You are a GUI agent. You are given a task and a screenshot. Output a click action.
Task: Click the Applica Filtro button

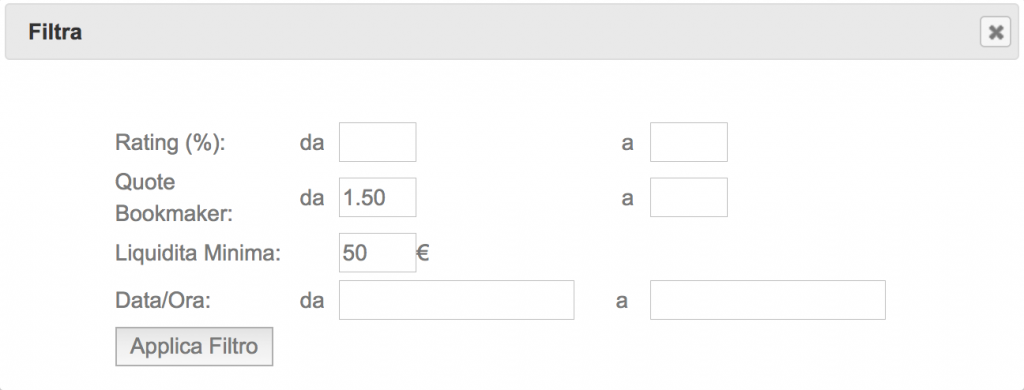coord(194,346)
